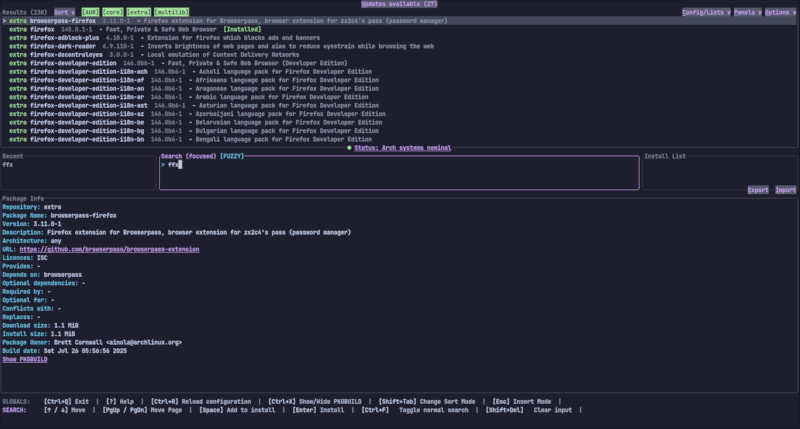800x429 pixels.
Task: Select firefox-developer-edition-i18n-be row
Action: (399, 122)
